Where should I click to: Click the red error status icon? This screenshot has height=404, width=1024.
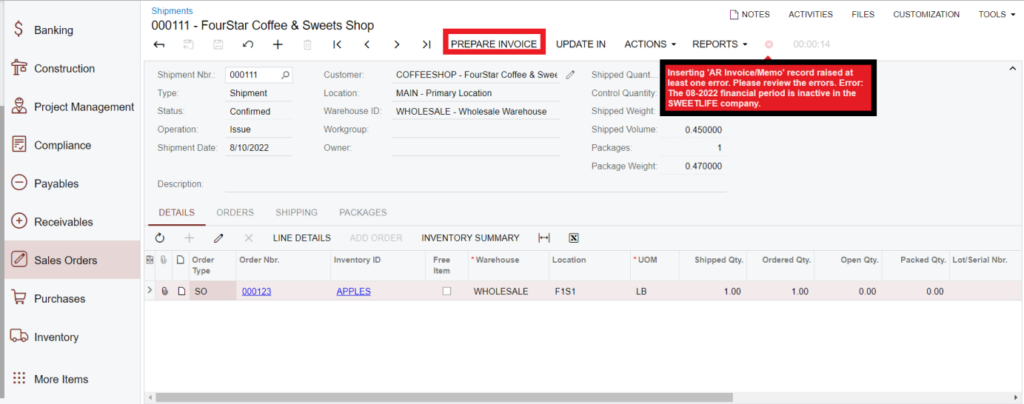click(769, 45)
